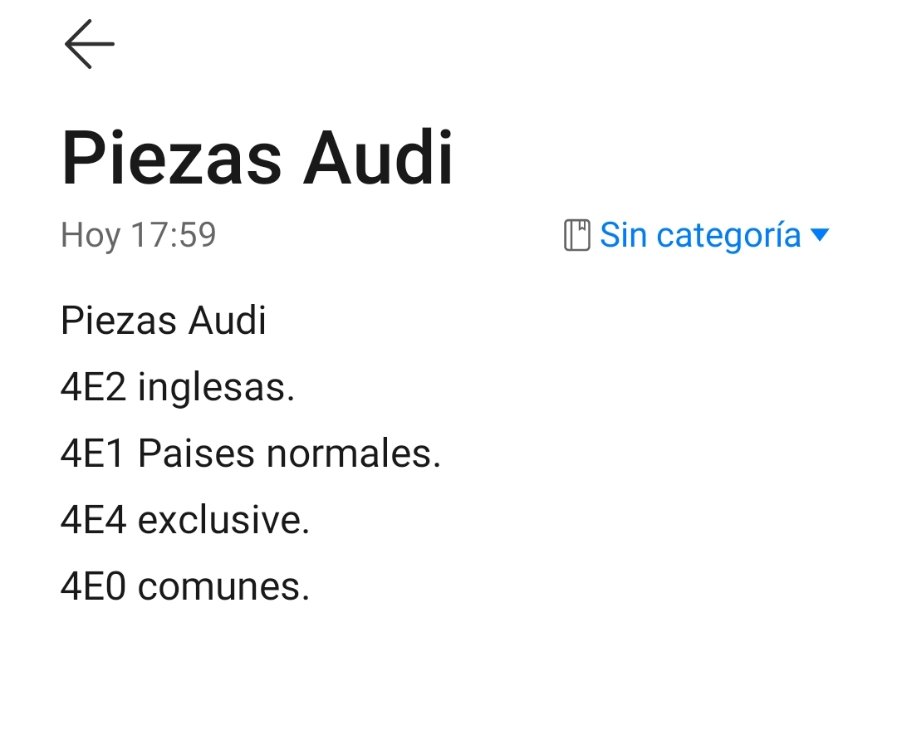The width and height of the screenshot is (897, 750).
Task: Tap the back arrow icon
Action: (89, 44)
